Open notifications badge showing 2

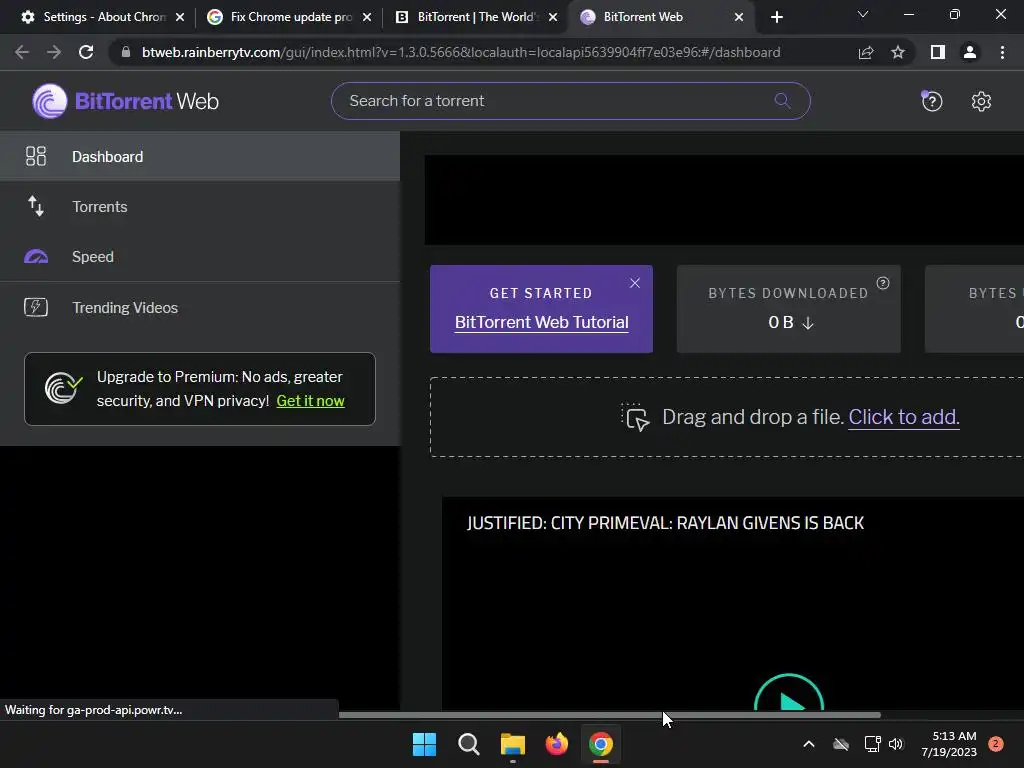pos(995,744)
